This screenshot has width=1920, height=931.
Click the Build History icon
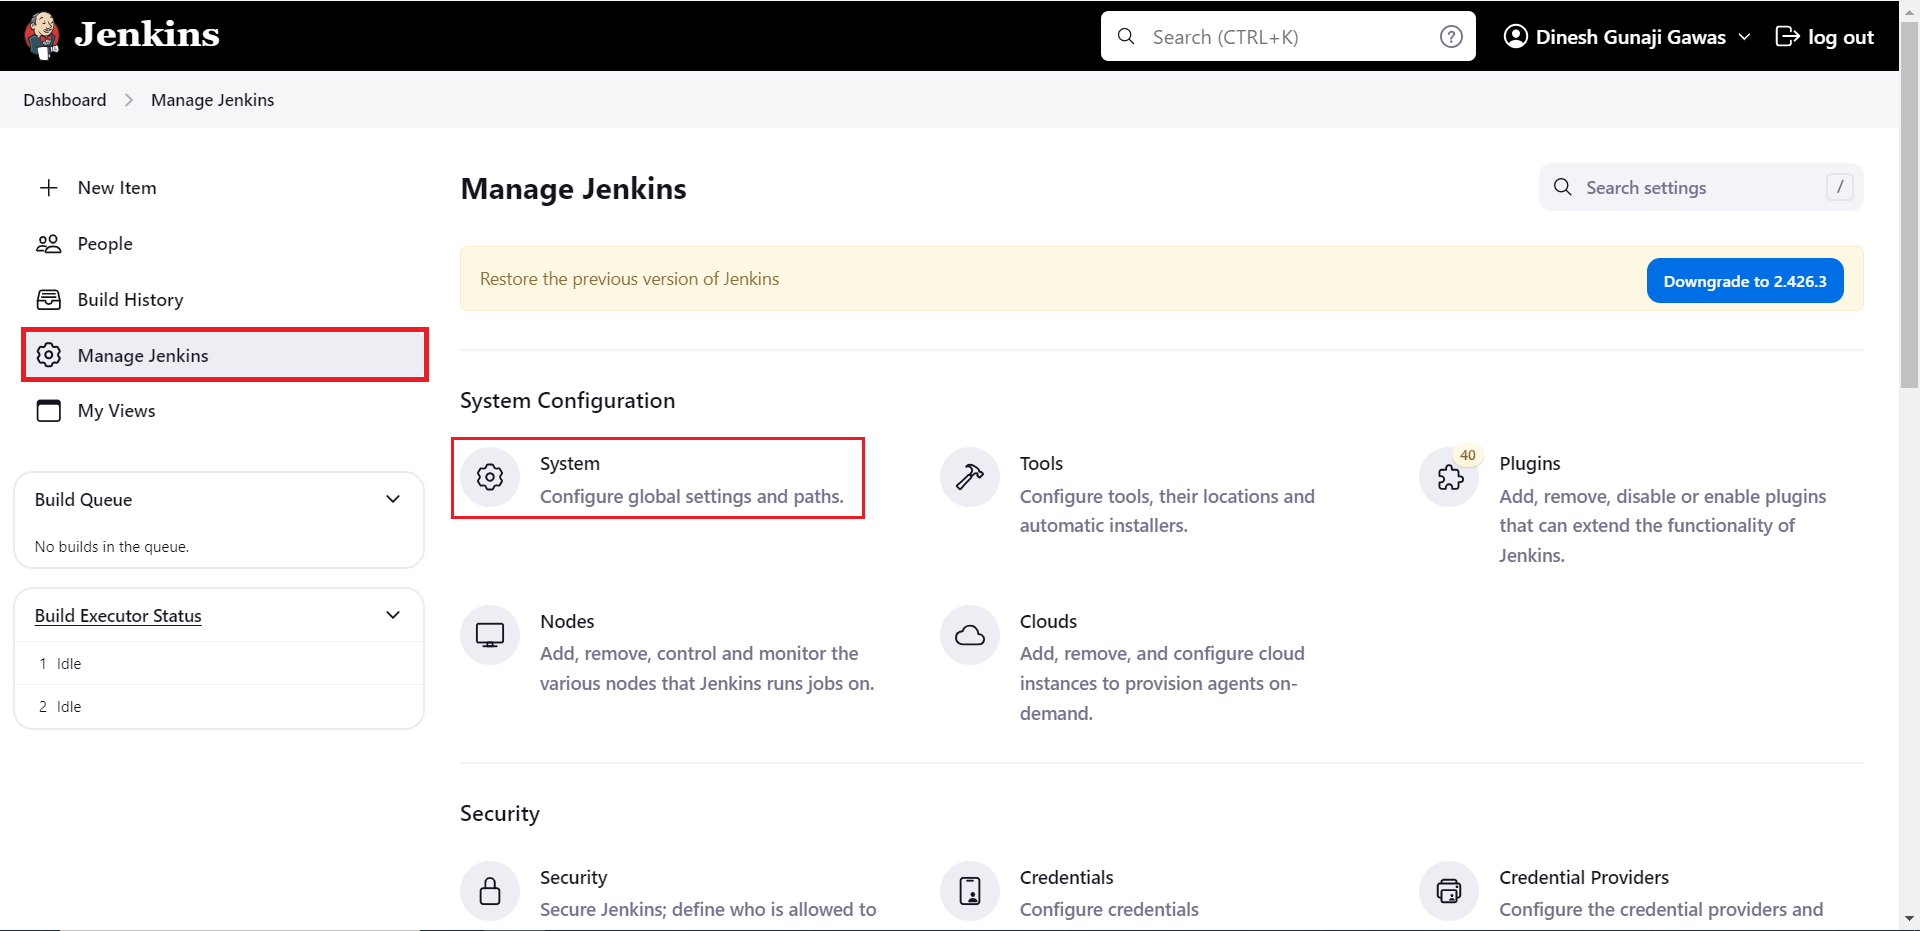click(x=48, y=300)
